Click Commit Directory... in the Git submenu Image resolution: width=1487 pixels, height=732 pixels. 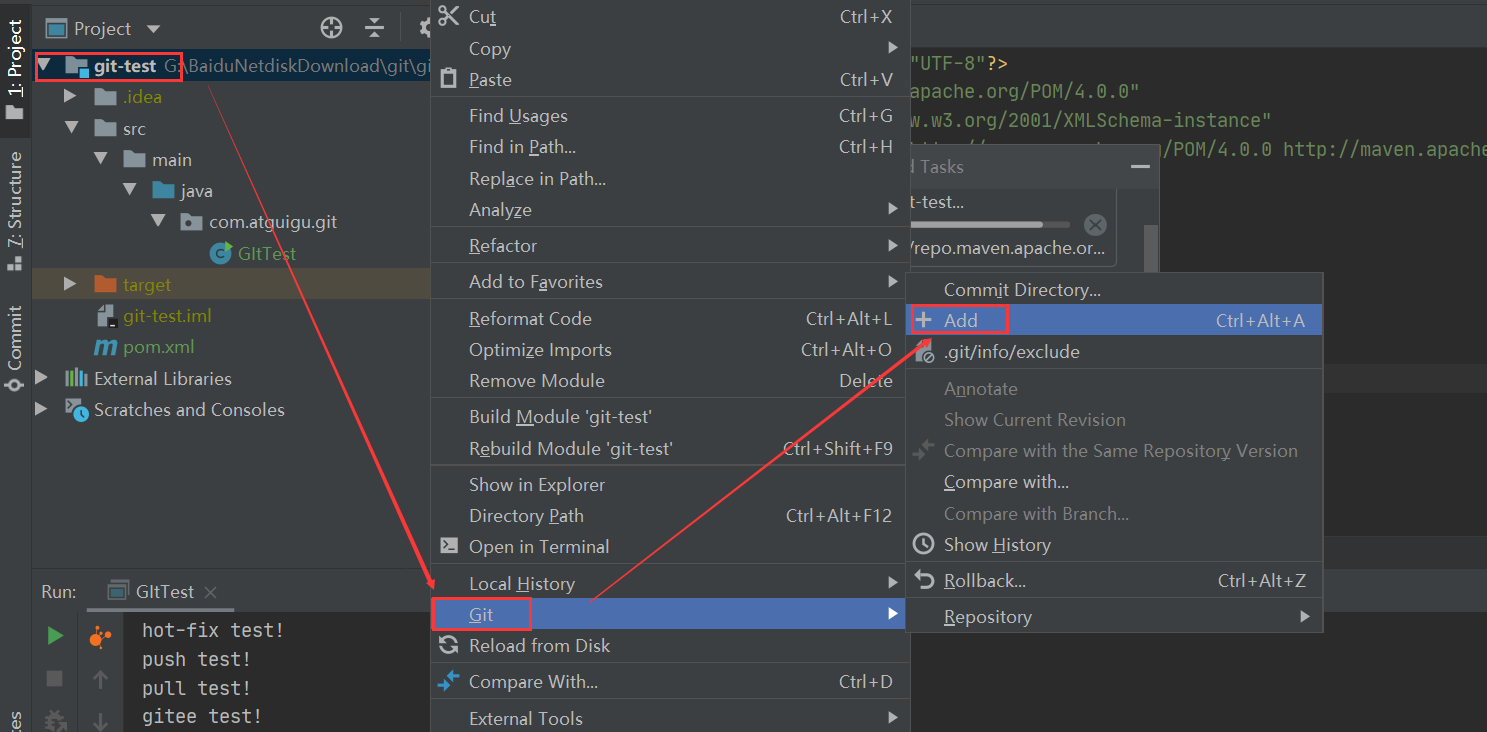[x=1114, y=290]
